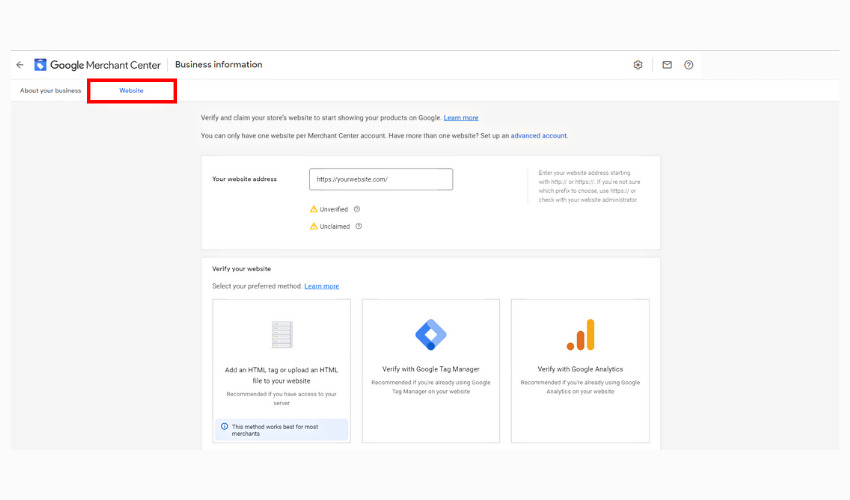Click the Google Tag Manager diamond icon
This screenshot has height=500, width=850.
pyautogui.click(x=430, y=334)
